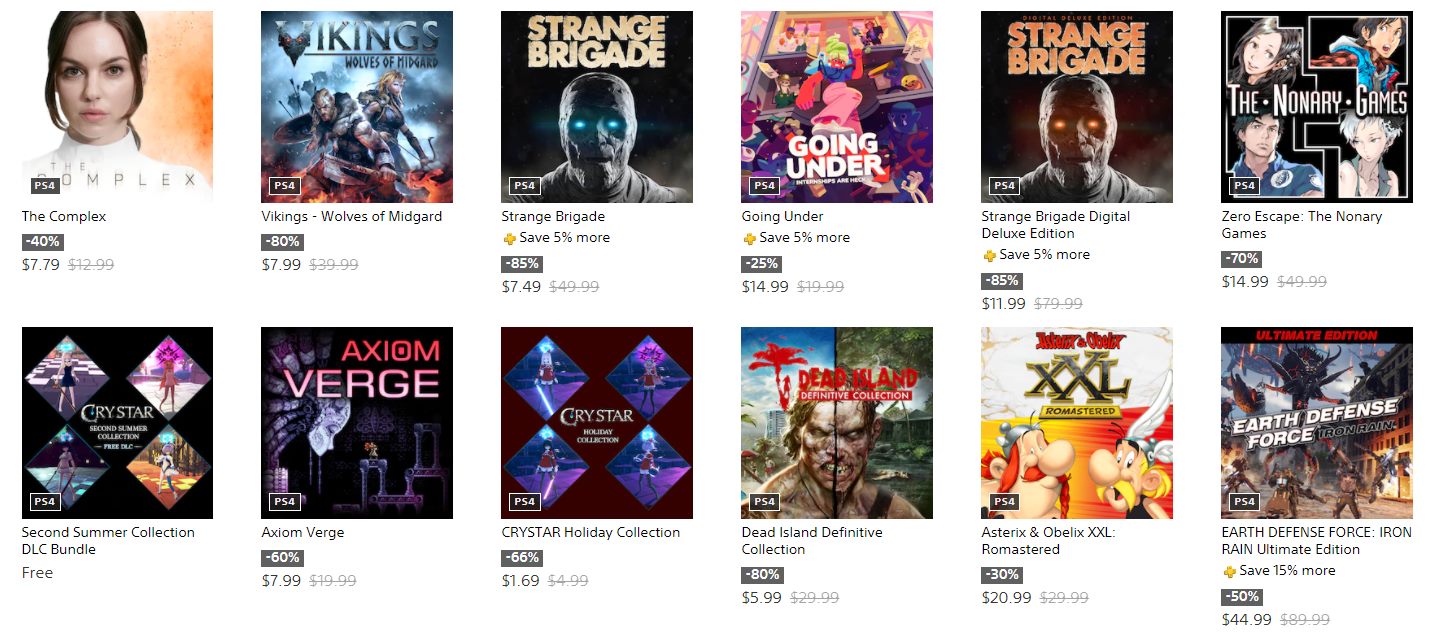Click PS Plus icon under Going Under
The height and width of the screenshot is (644, 1436).
pos(749,239)
